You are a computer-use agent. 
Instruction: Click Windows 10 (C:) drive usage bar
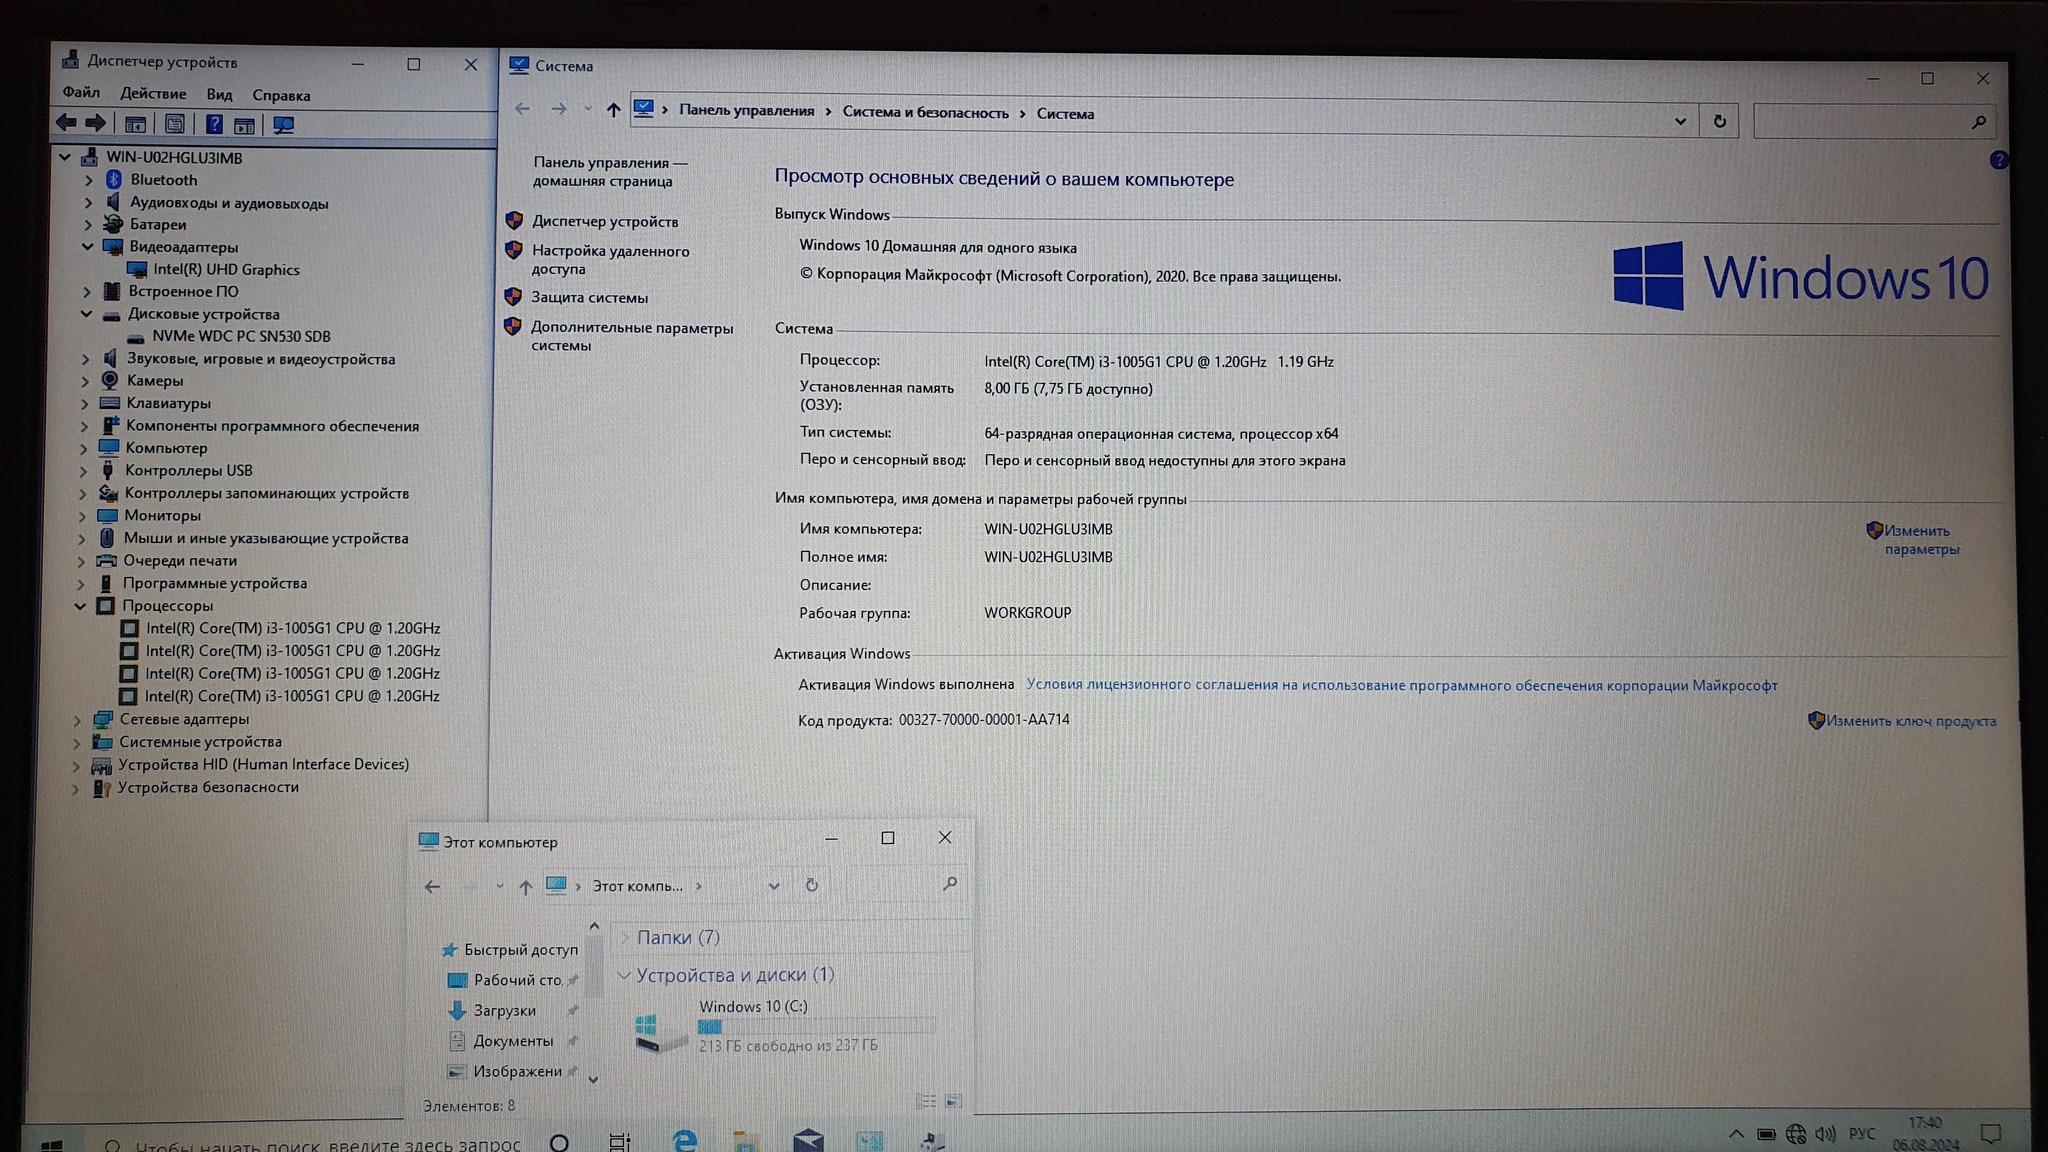tap(815, 1026)
